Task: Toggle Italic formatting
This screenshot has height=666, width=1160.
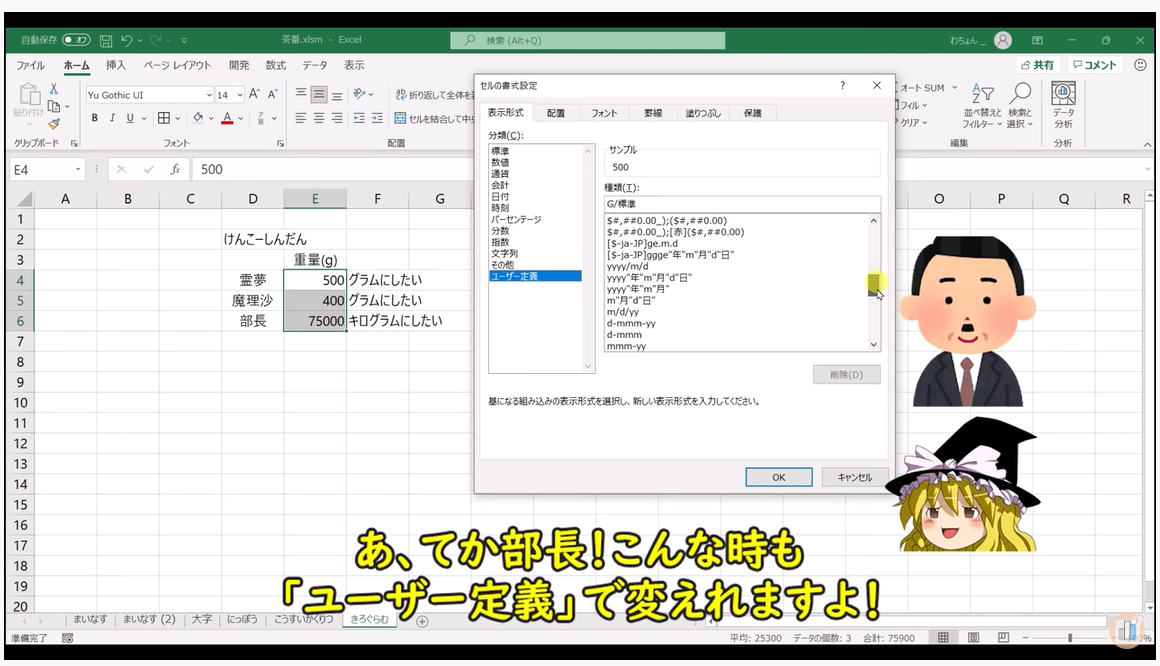Action: click(112, 118)
